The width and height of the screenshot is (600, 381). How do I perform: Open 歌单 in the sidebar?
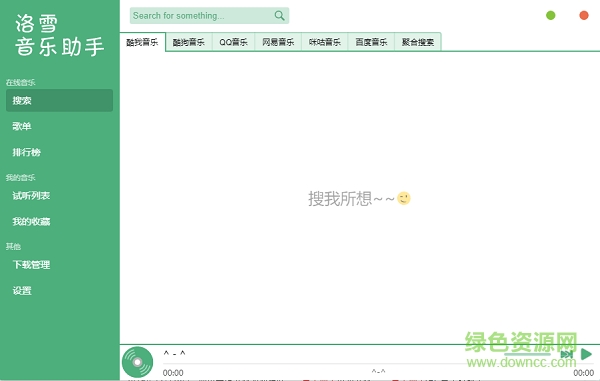pyautogui.click(x=59, y=126)
